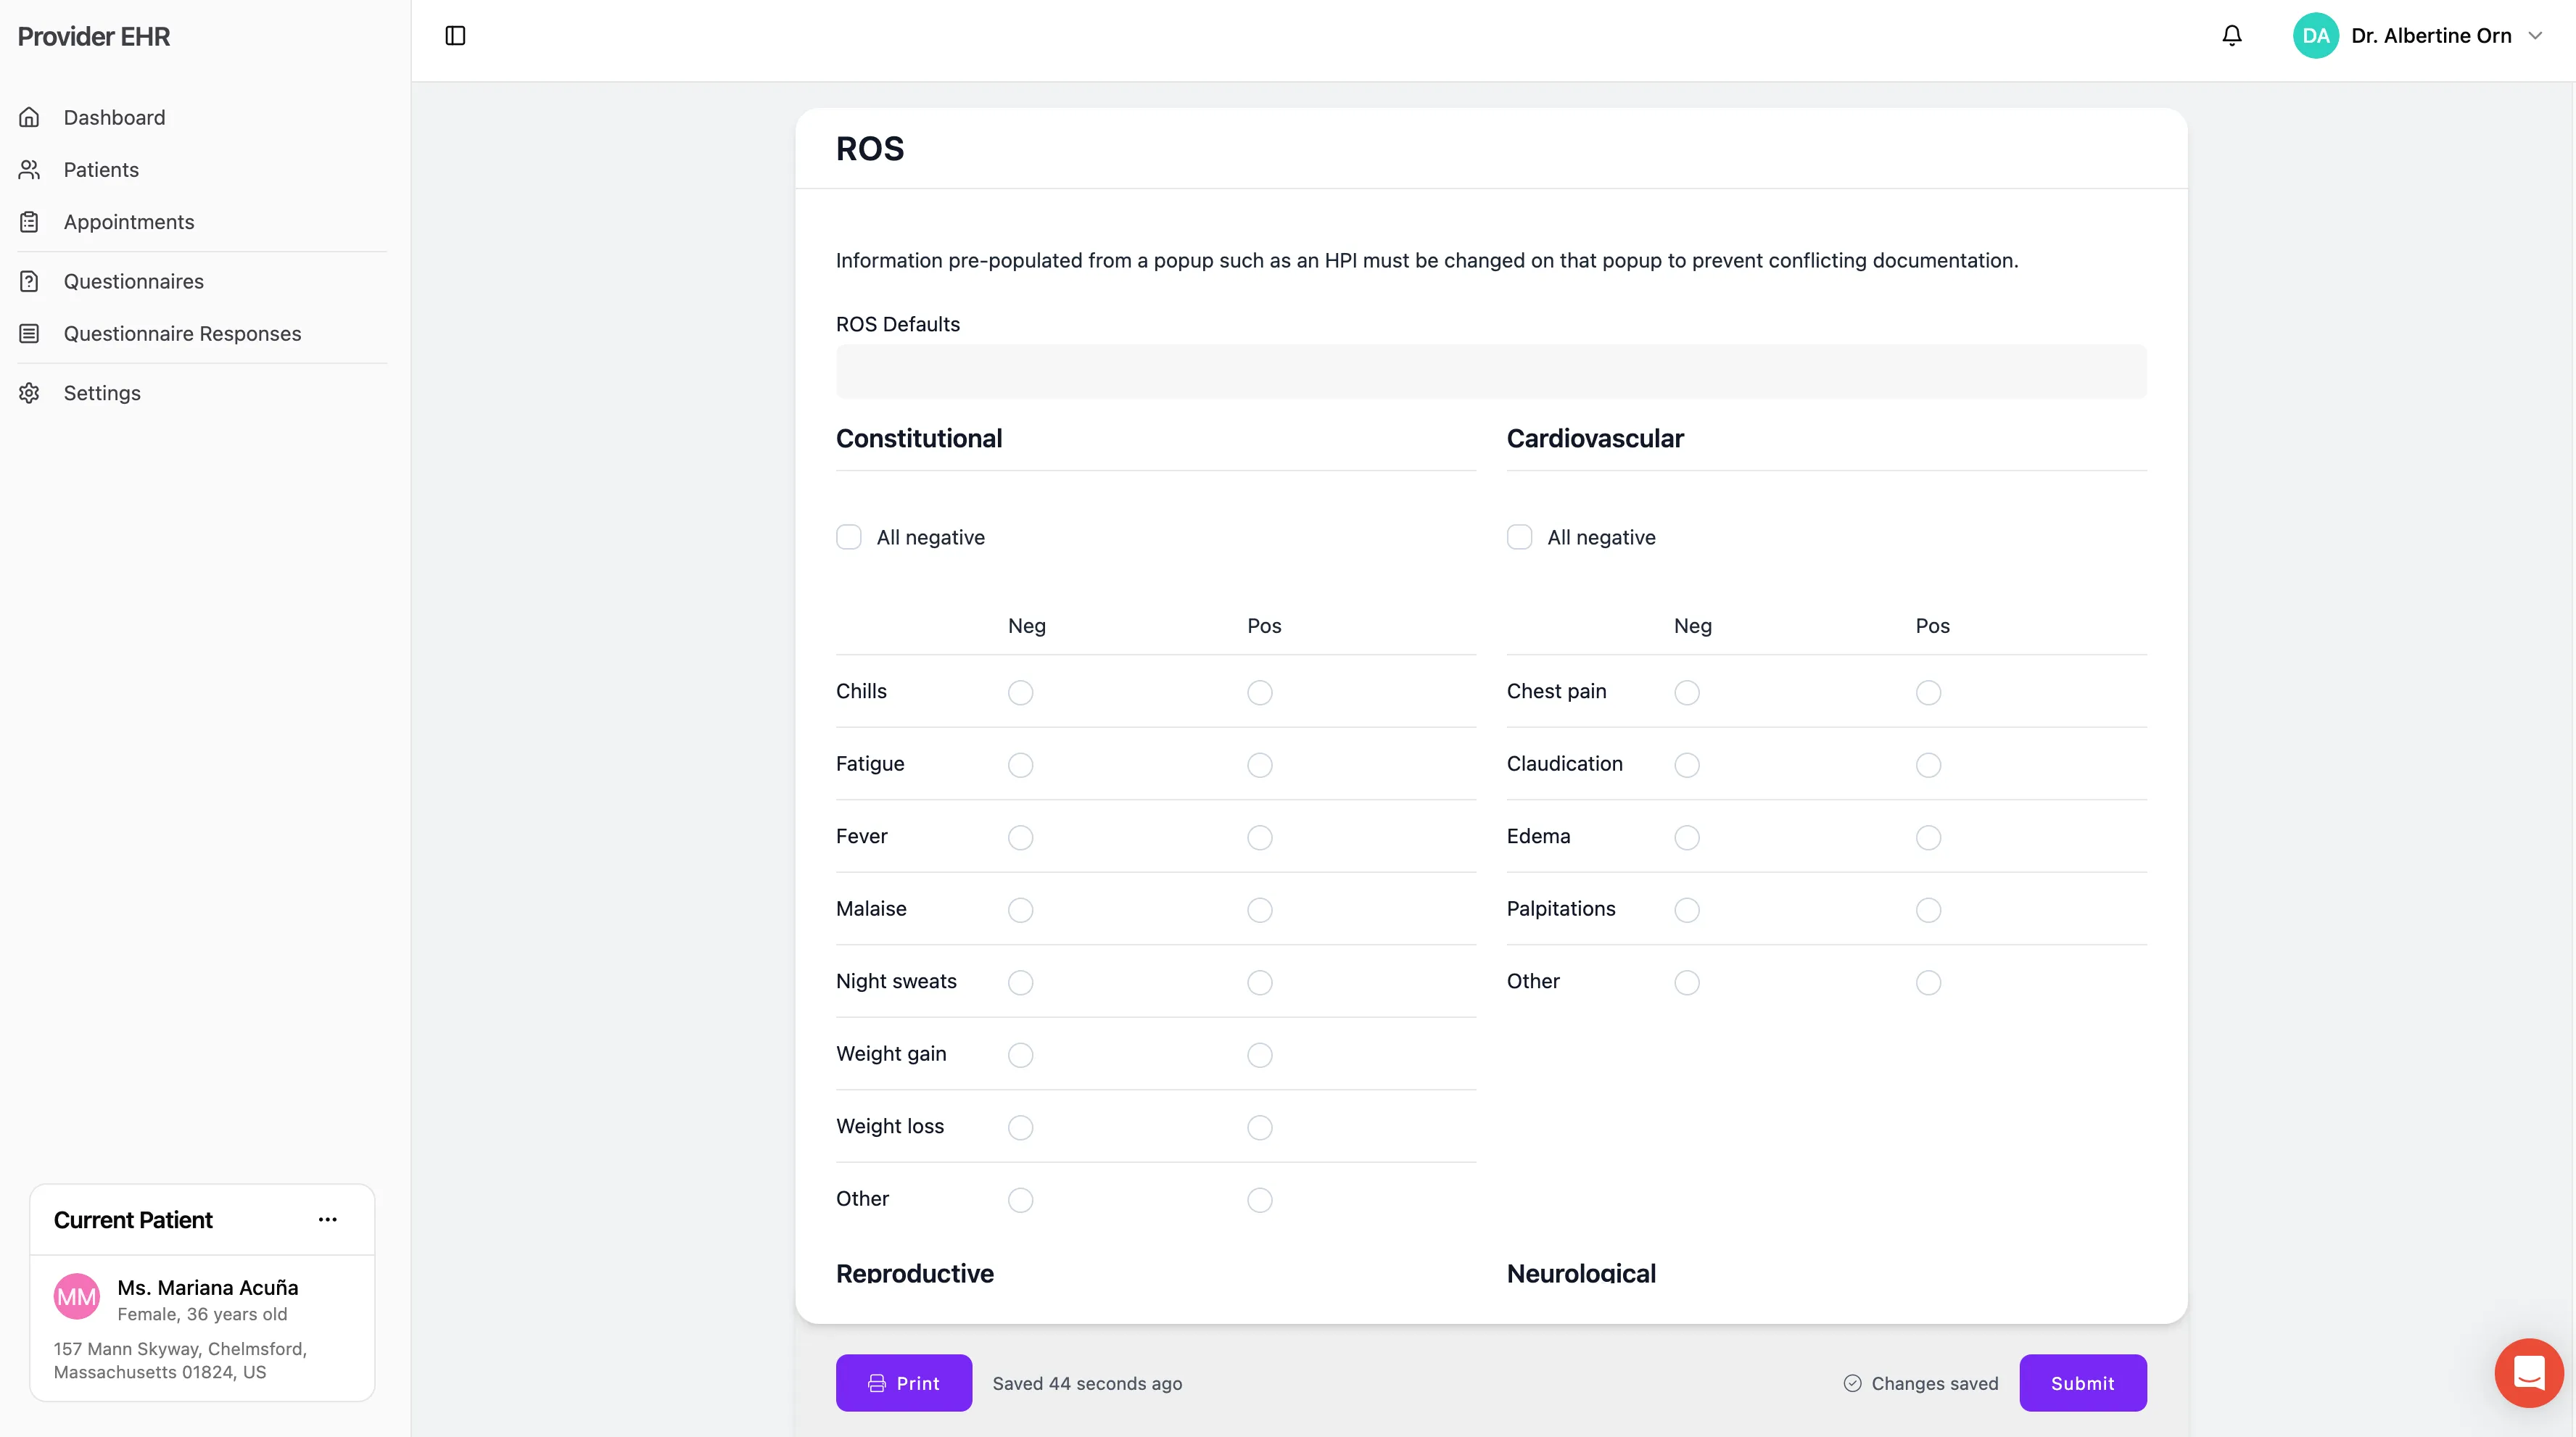Open notifications via the bell icon
Image resolution: width=2576 pixels, height=1437 pixels.
click(2231, 35)
